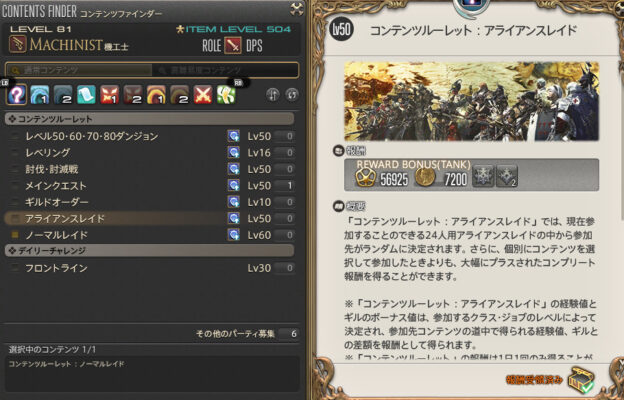624x400 pixels.
Task: Open the first red Trials category icon
Action: pos(109,95)
